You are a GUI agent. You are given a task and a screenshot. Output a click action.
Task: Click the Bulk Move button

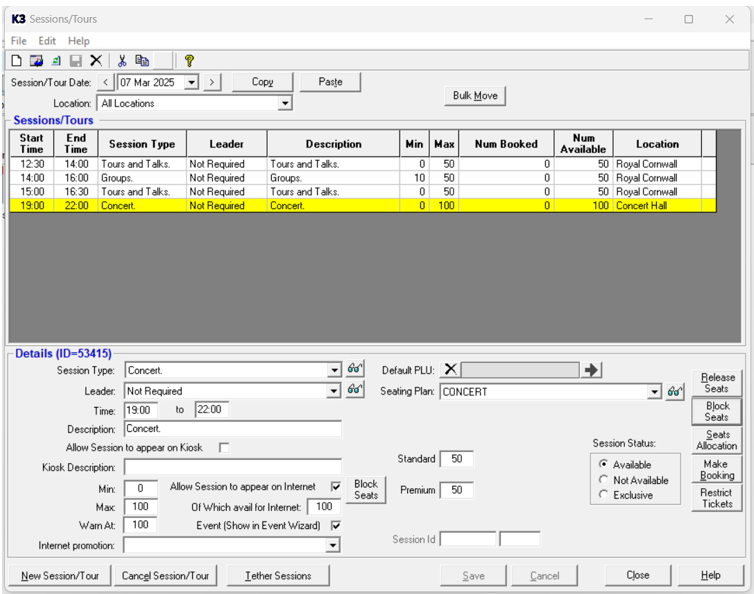475,96
